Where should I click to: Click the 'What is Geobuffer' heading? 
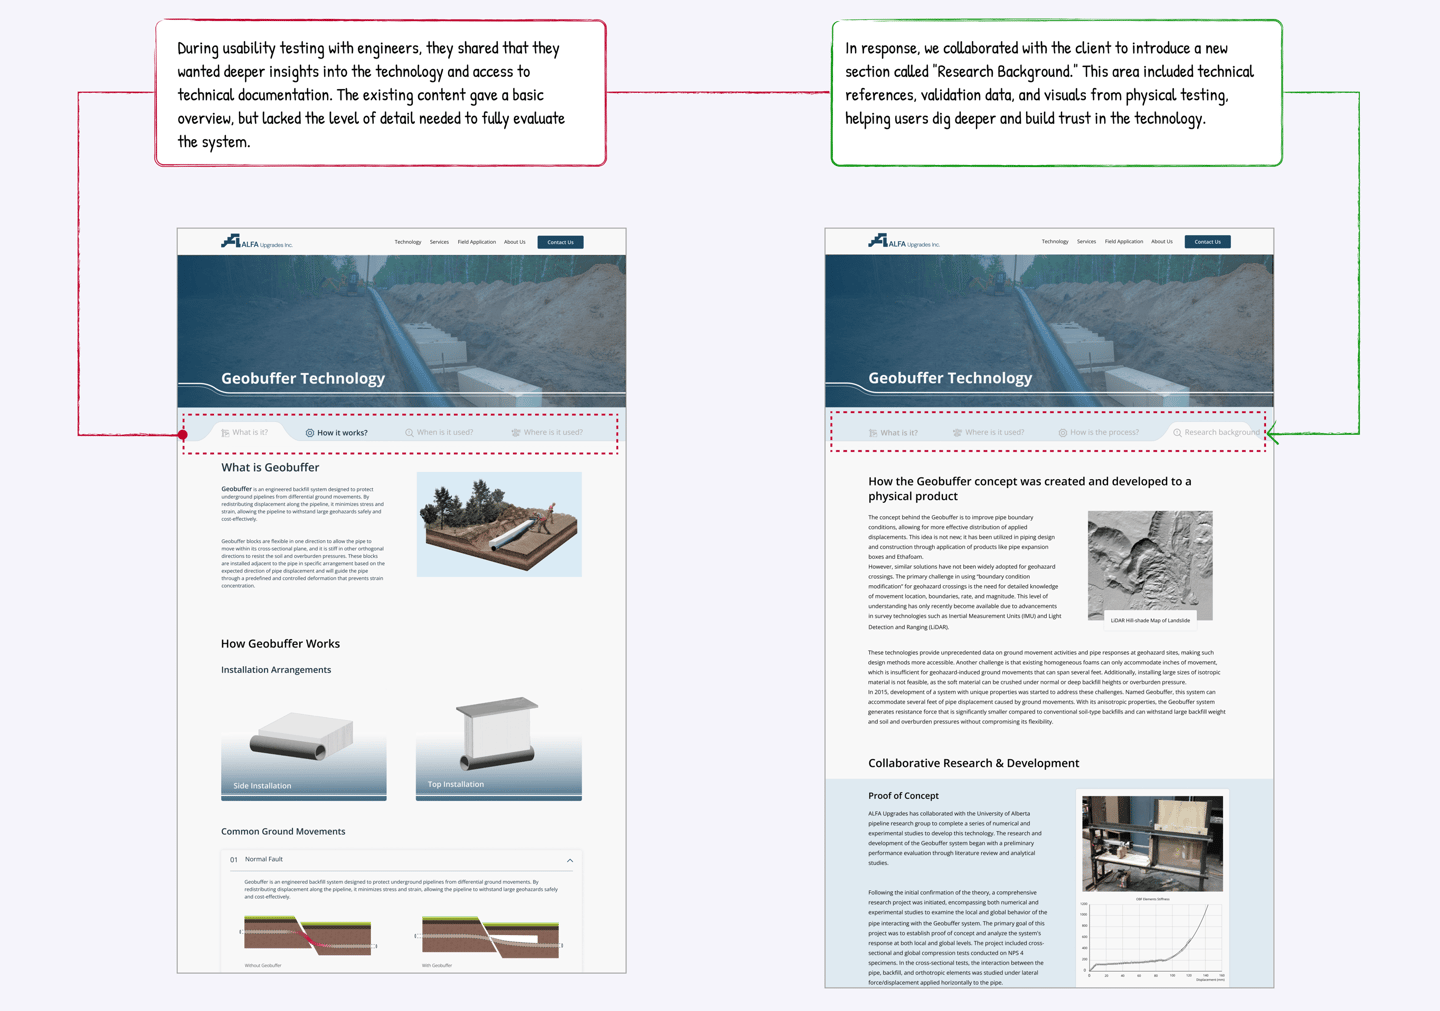tap(270, 467)
